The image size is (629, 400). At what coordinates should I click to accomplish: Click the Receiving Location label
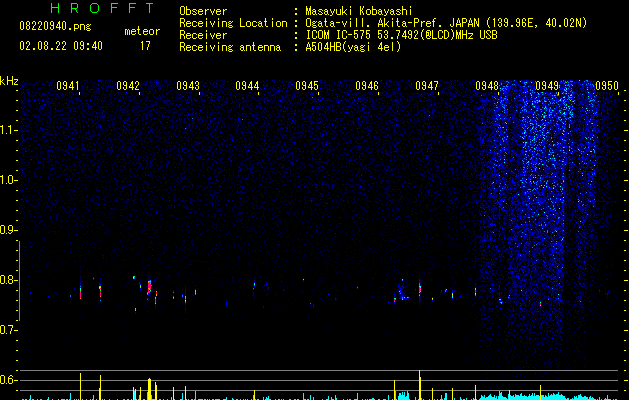(x=233, y=23)
